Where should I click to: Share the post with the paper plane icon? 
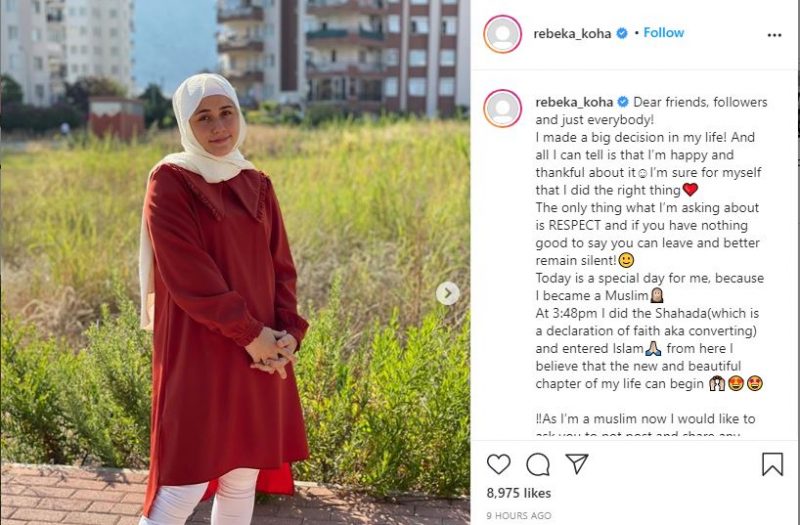(577, 464)
